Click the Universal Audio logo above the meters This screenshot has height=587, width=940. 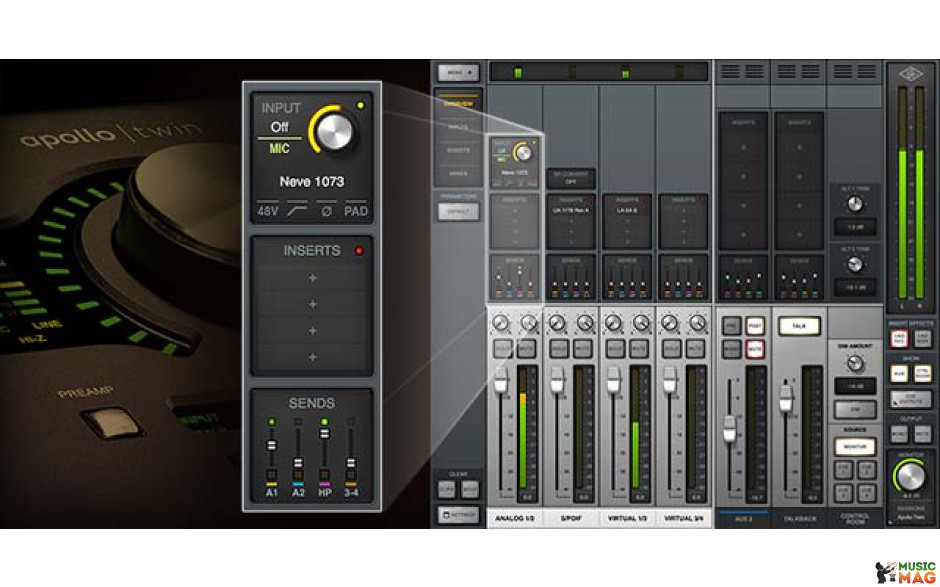point(911,74)
